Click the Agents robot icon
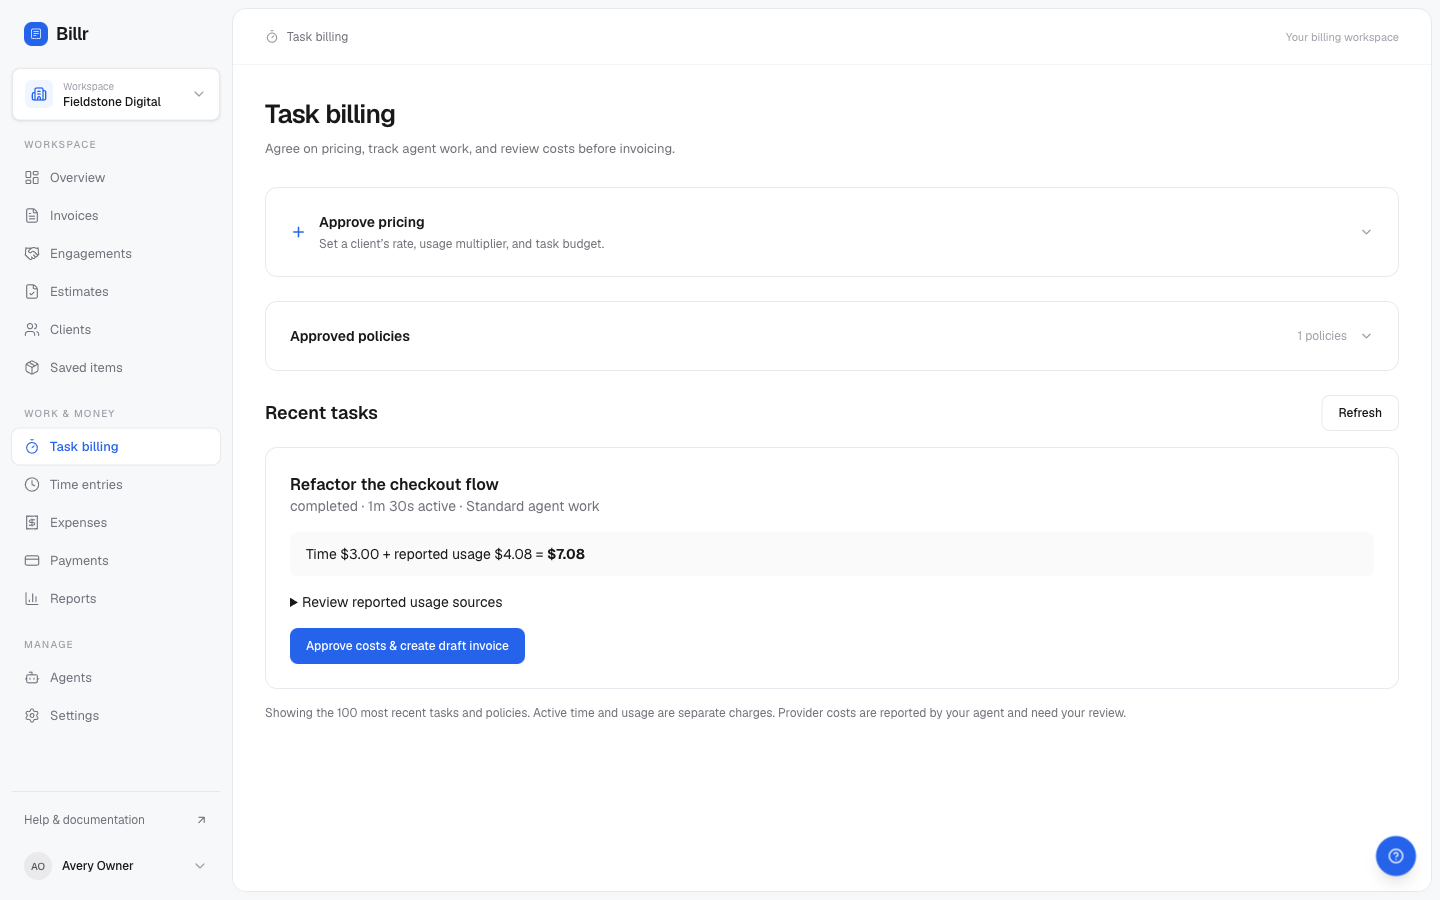Image resolution: width=1440 pixels, height=900 pixels. [x=32, y=678]
